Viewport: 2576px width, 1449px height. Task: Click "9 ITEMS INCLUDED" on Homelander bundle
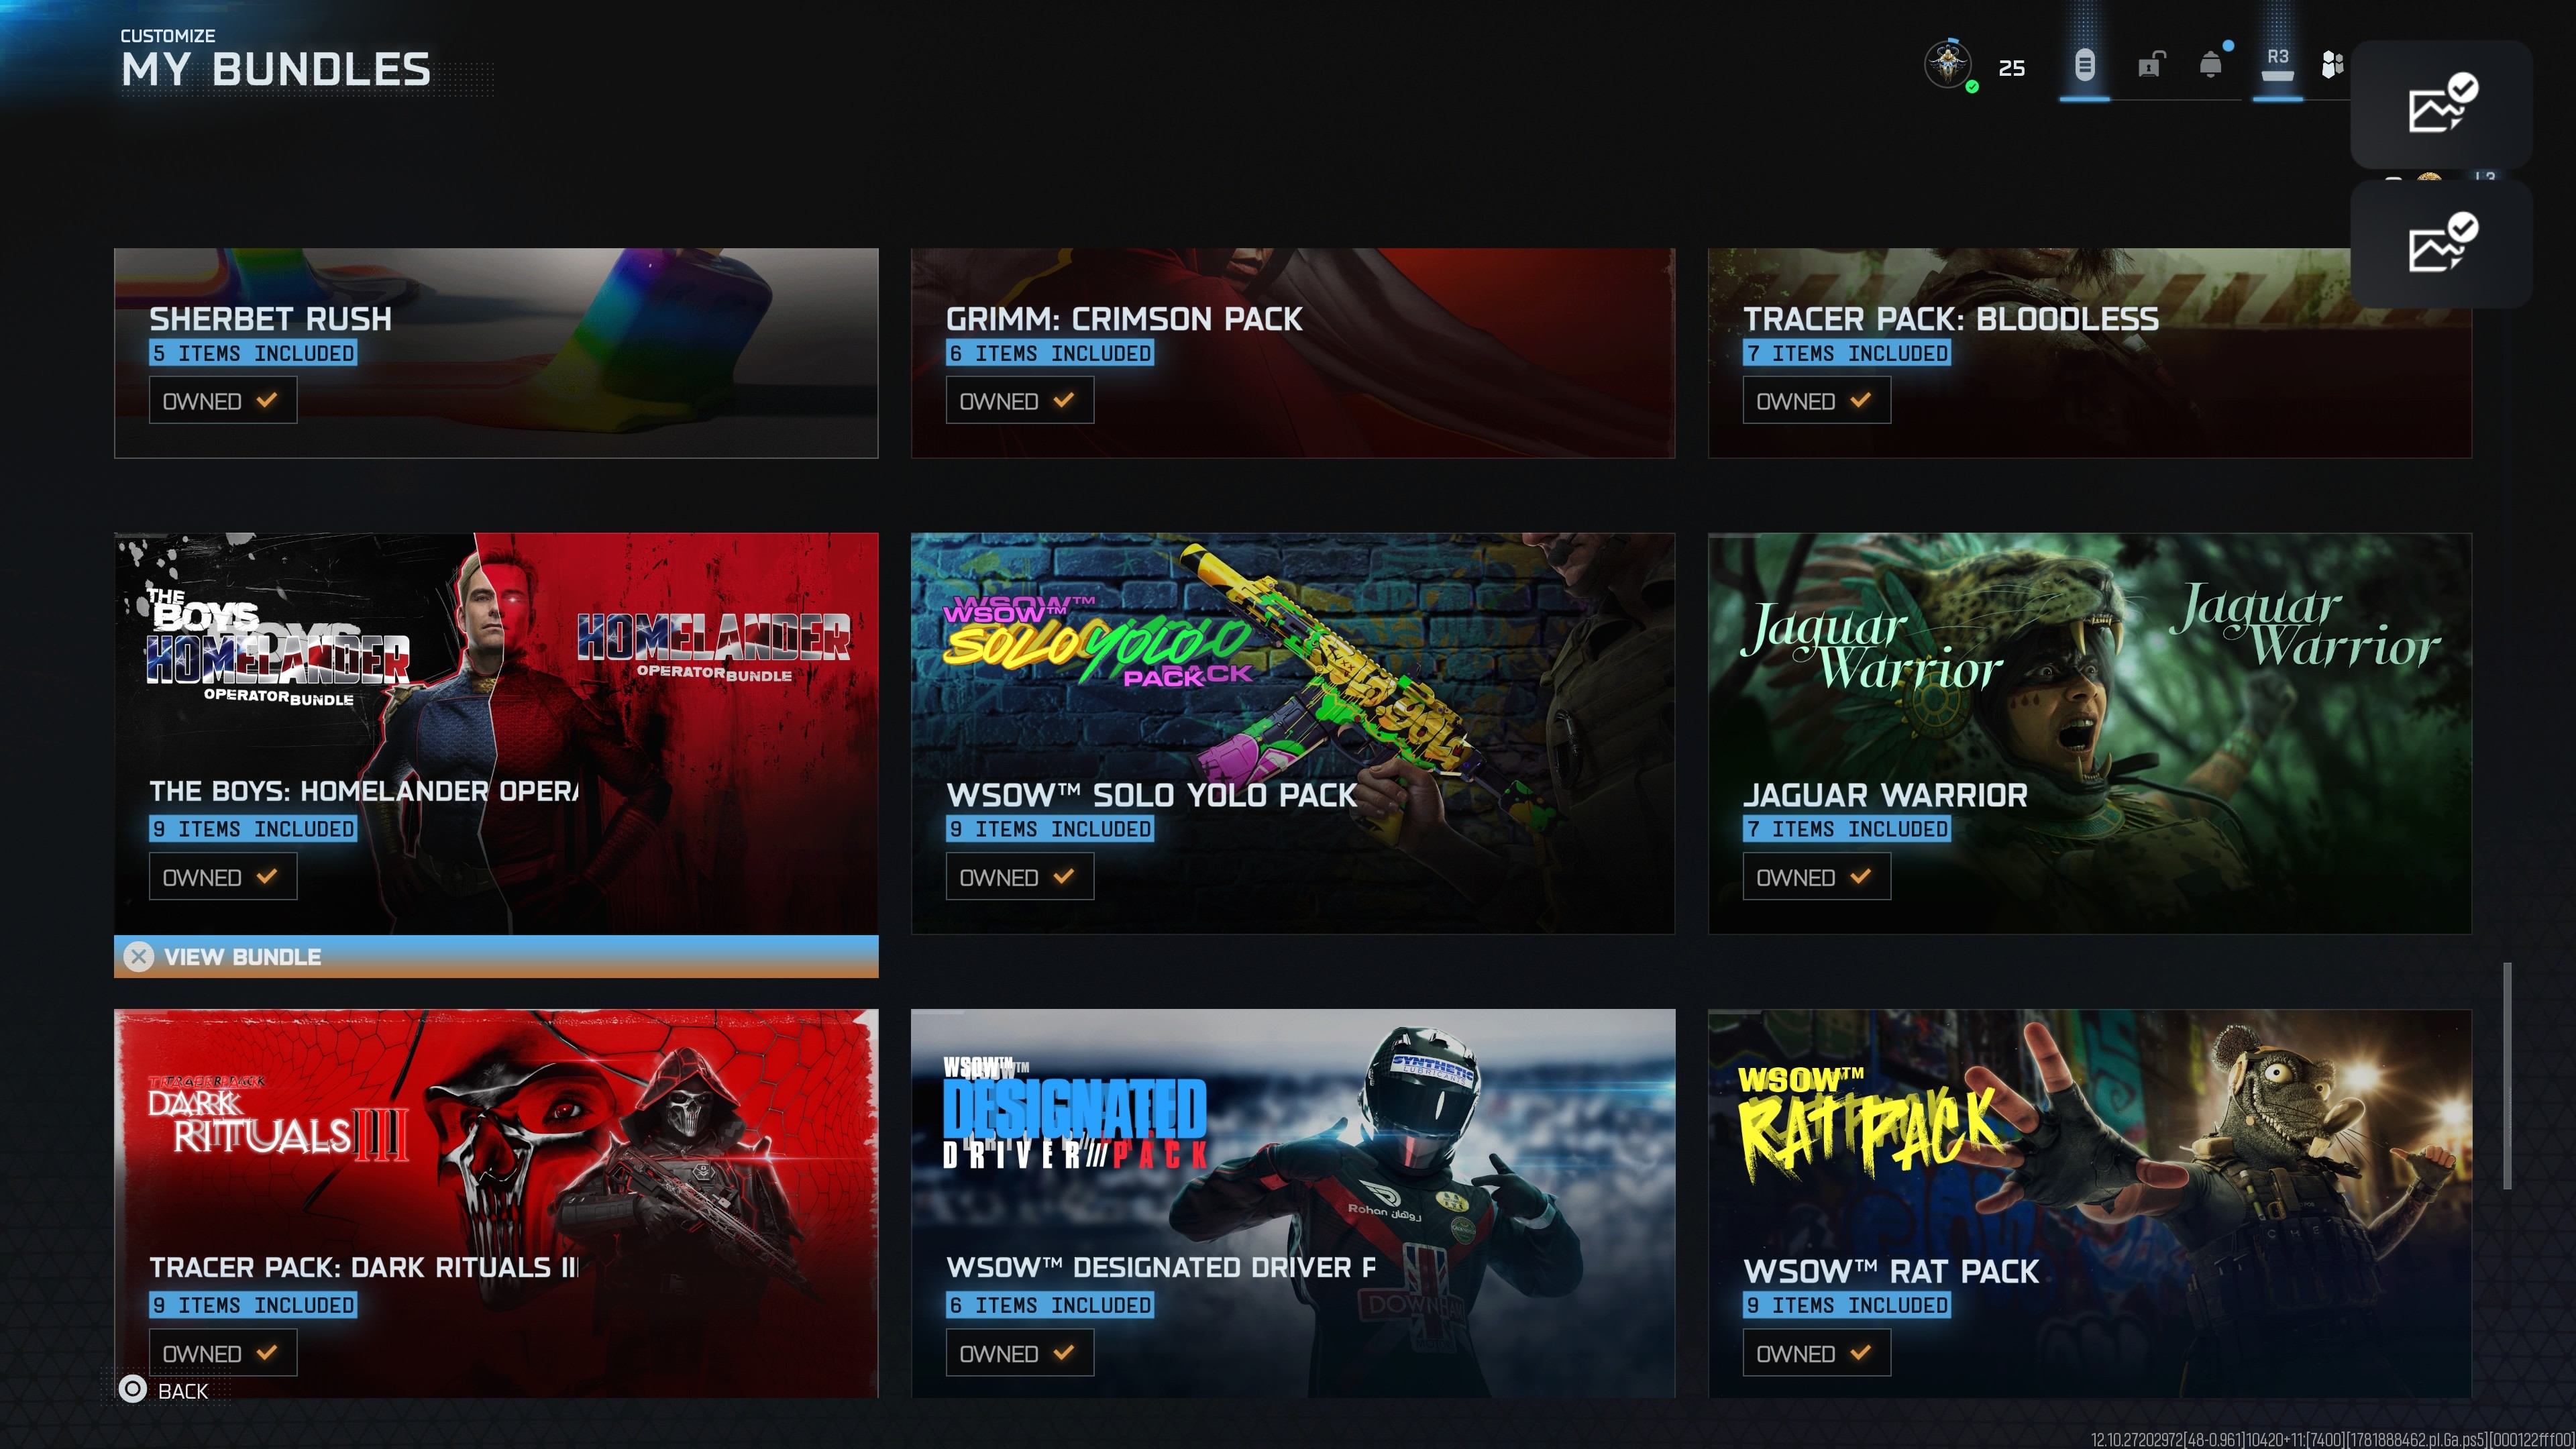pyautogui.click(x=253, y=829)
